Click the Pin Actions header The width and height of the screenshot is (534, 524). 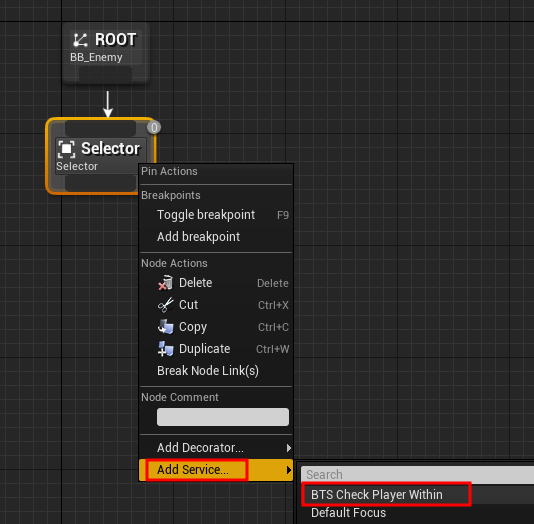tap(169, 171)
